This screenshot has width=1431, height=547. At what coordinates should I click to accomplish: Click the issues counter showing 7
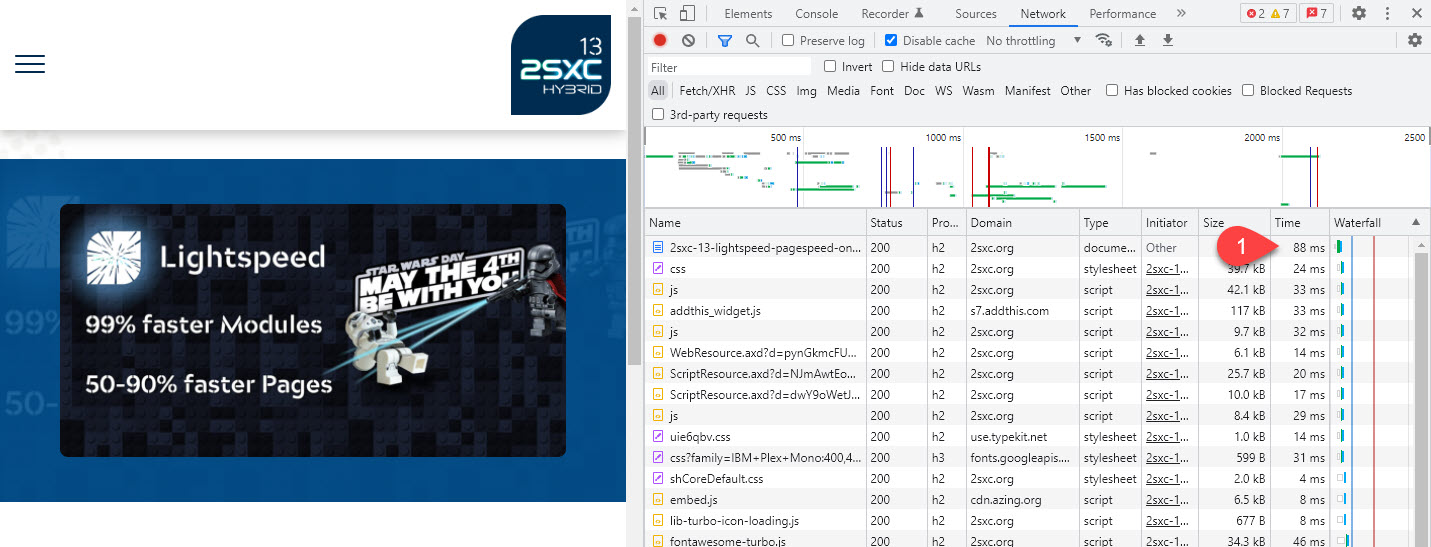[1316, 14]
